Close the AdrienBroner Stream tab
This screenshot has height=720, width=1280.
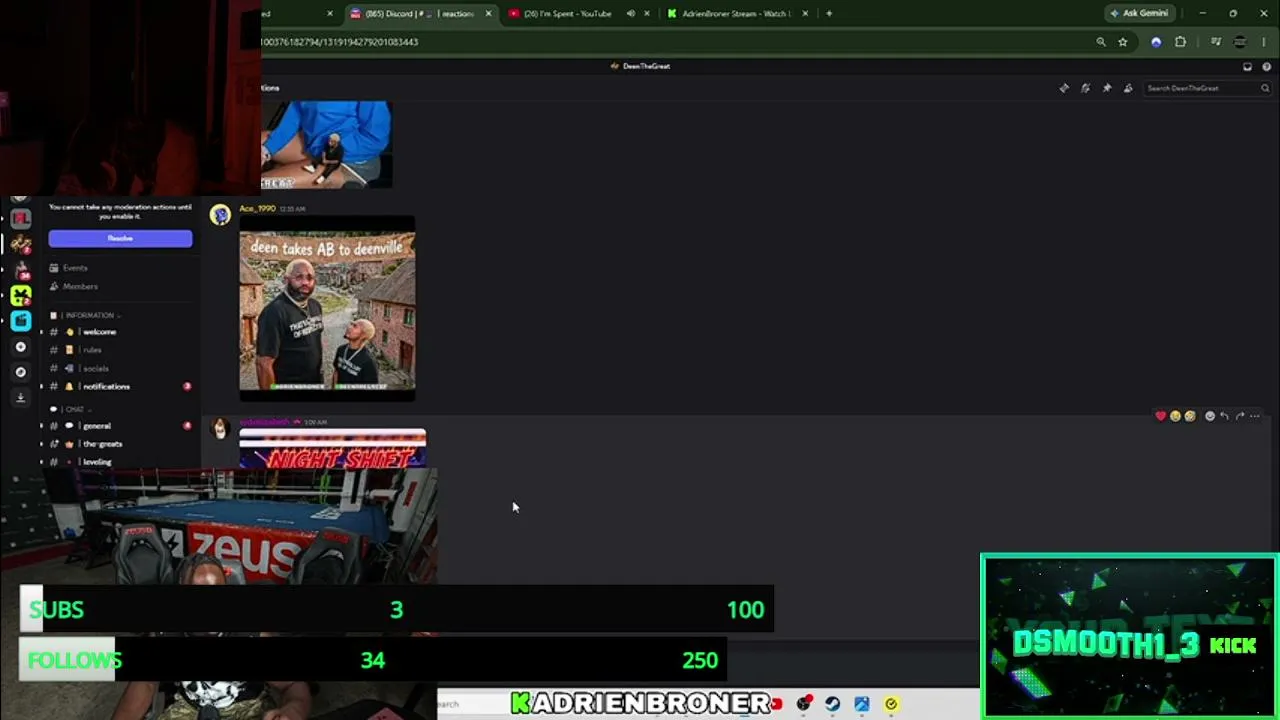805,14
